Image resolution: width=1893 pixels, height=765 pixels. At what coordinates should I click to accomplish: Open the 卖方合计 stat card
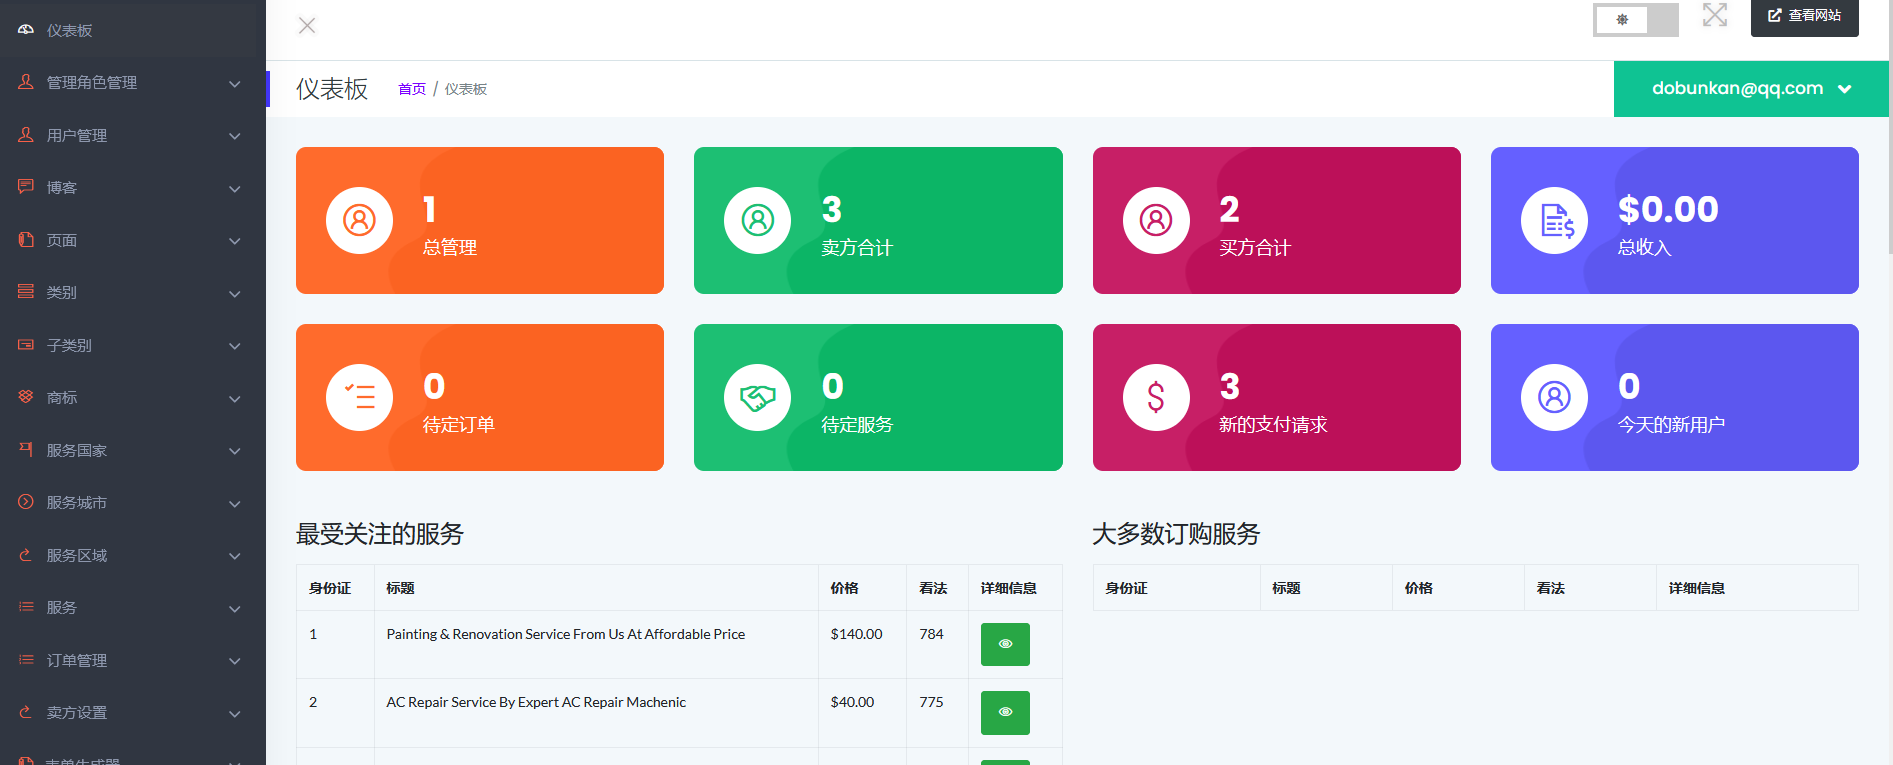[x=878, y=220]
